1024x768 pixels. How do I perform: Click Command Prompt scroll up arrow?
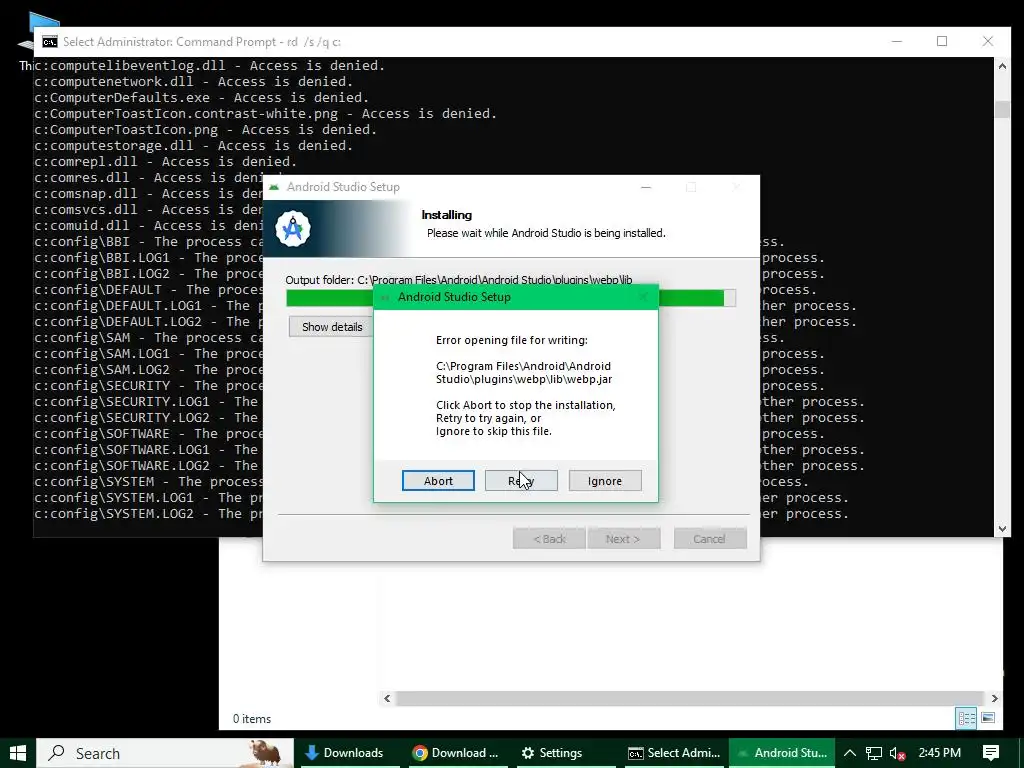pyautogui.click(x=1002, y=65)
